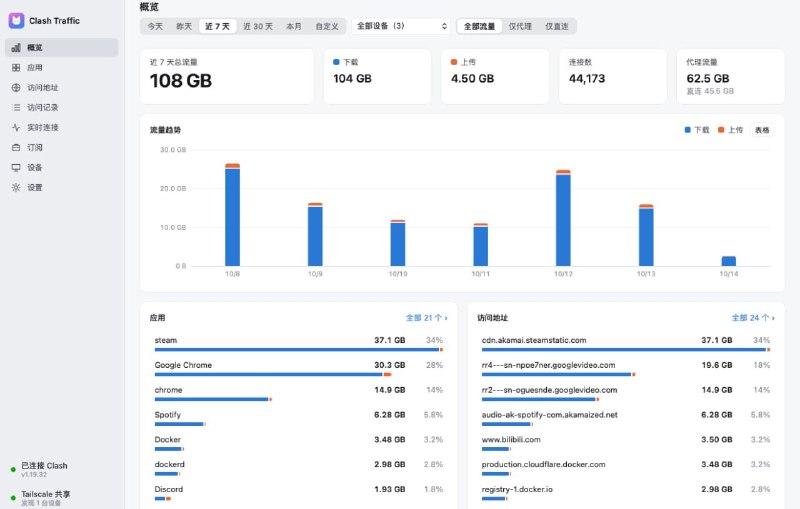Viewport: 800px width, 509px height.
Task: Click the 近 7 天总流量 108 GB card
Action: tap(227, 77)
